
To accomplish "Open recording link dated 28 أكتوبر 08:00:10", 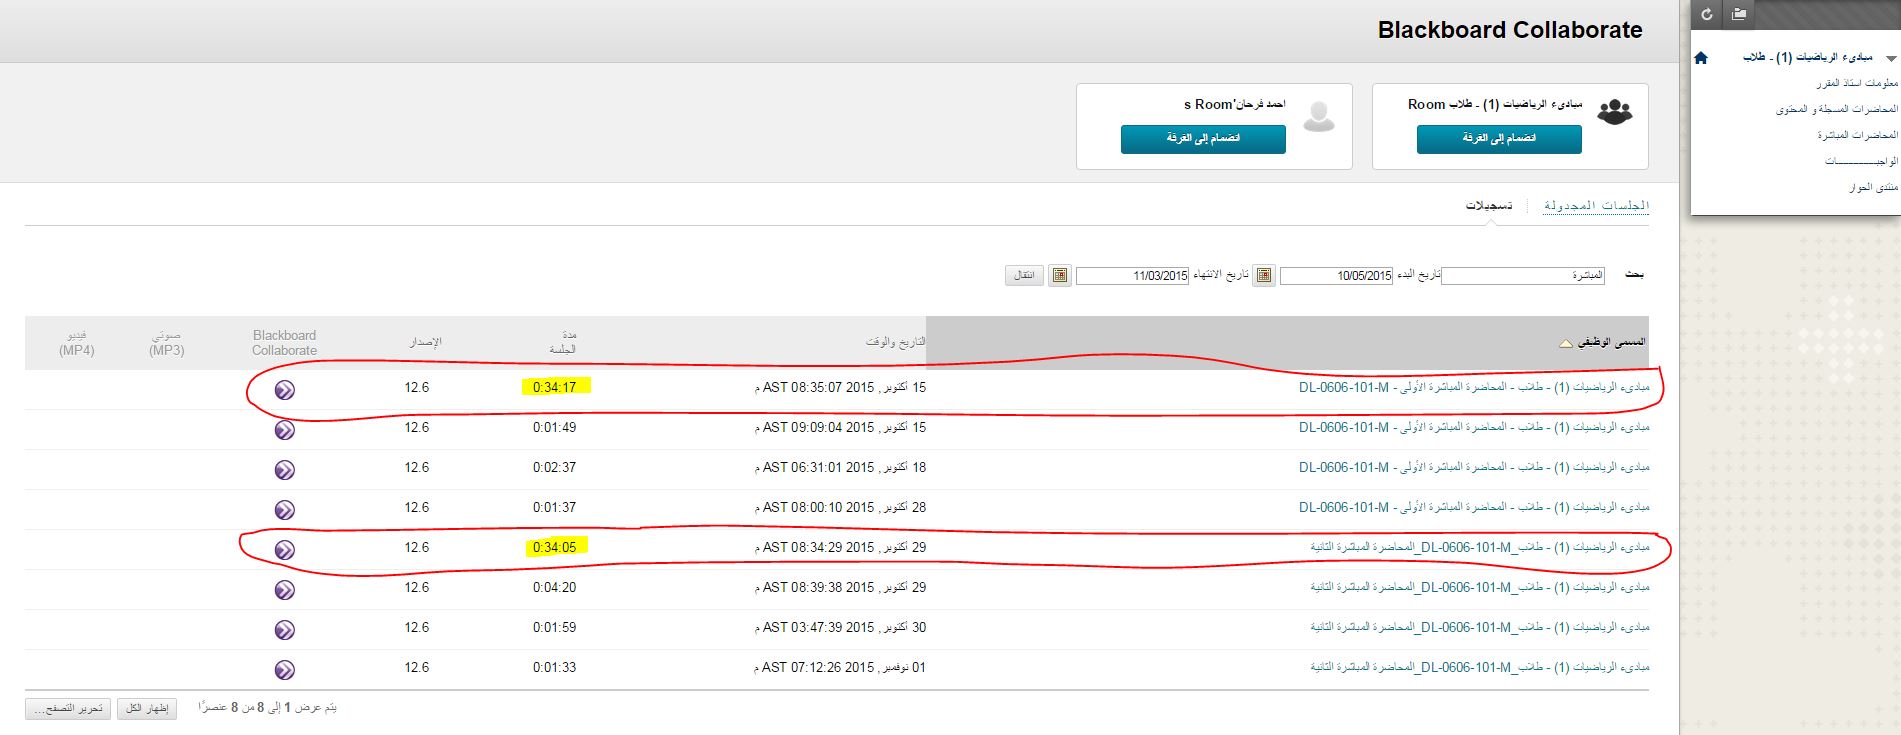I will pos(1474,507).
